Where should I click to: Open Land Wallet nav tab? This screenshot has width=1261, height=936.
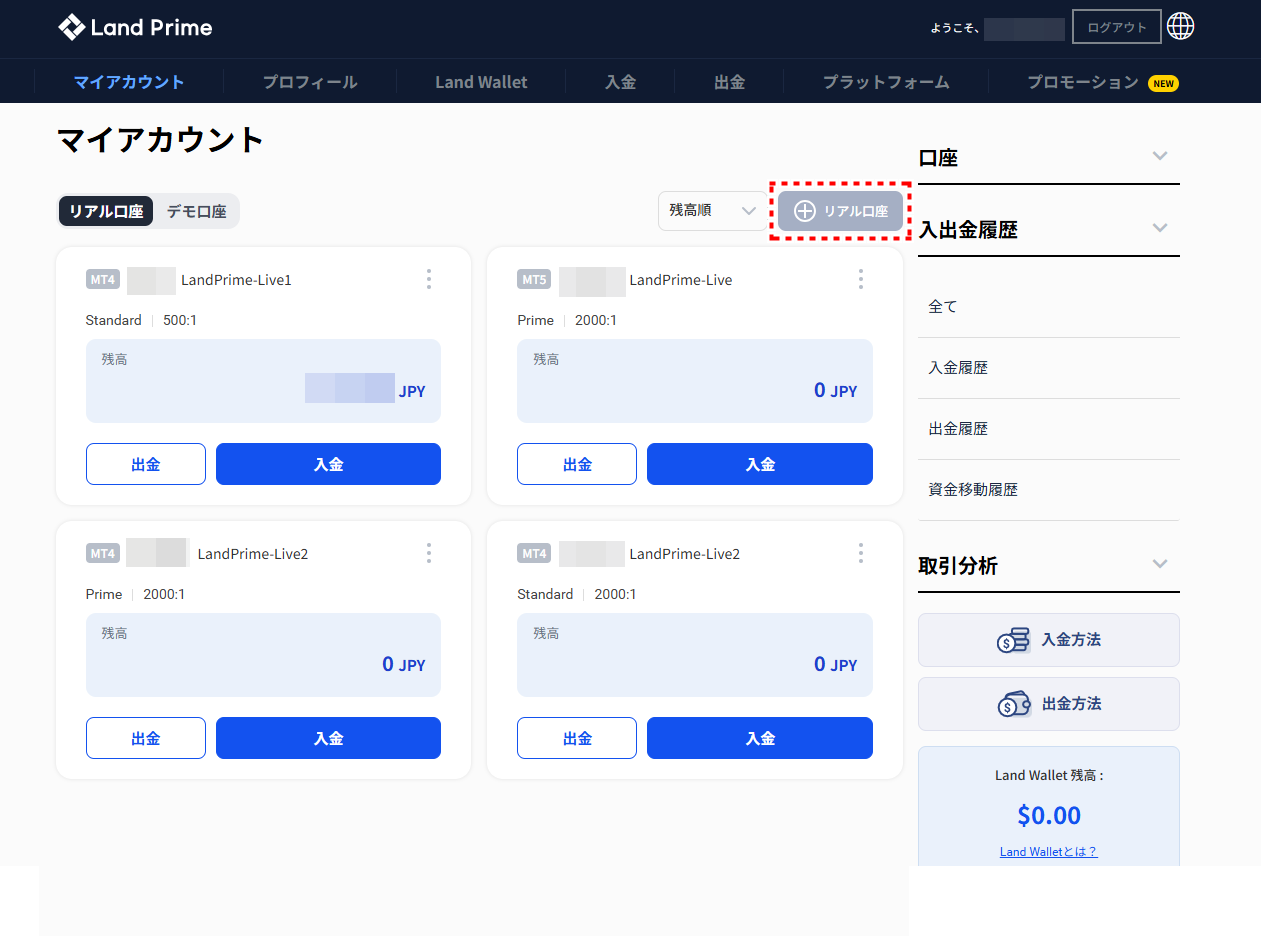click(x=481, y=82)
